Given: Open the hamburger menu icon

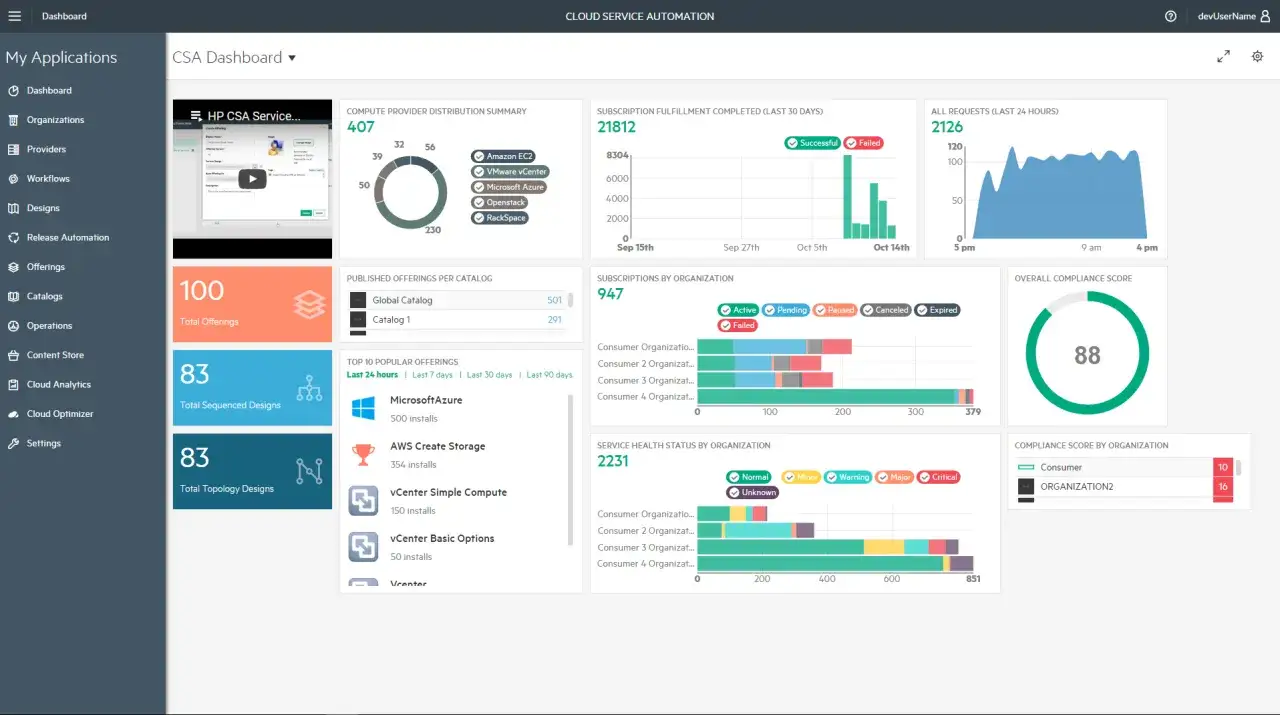Looking at the screenshot, I should tap(14, 16).
